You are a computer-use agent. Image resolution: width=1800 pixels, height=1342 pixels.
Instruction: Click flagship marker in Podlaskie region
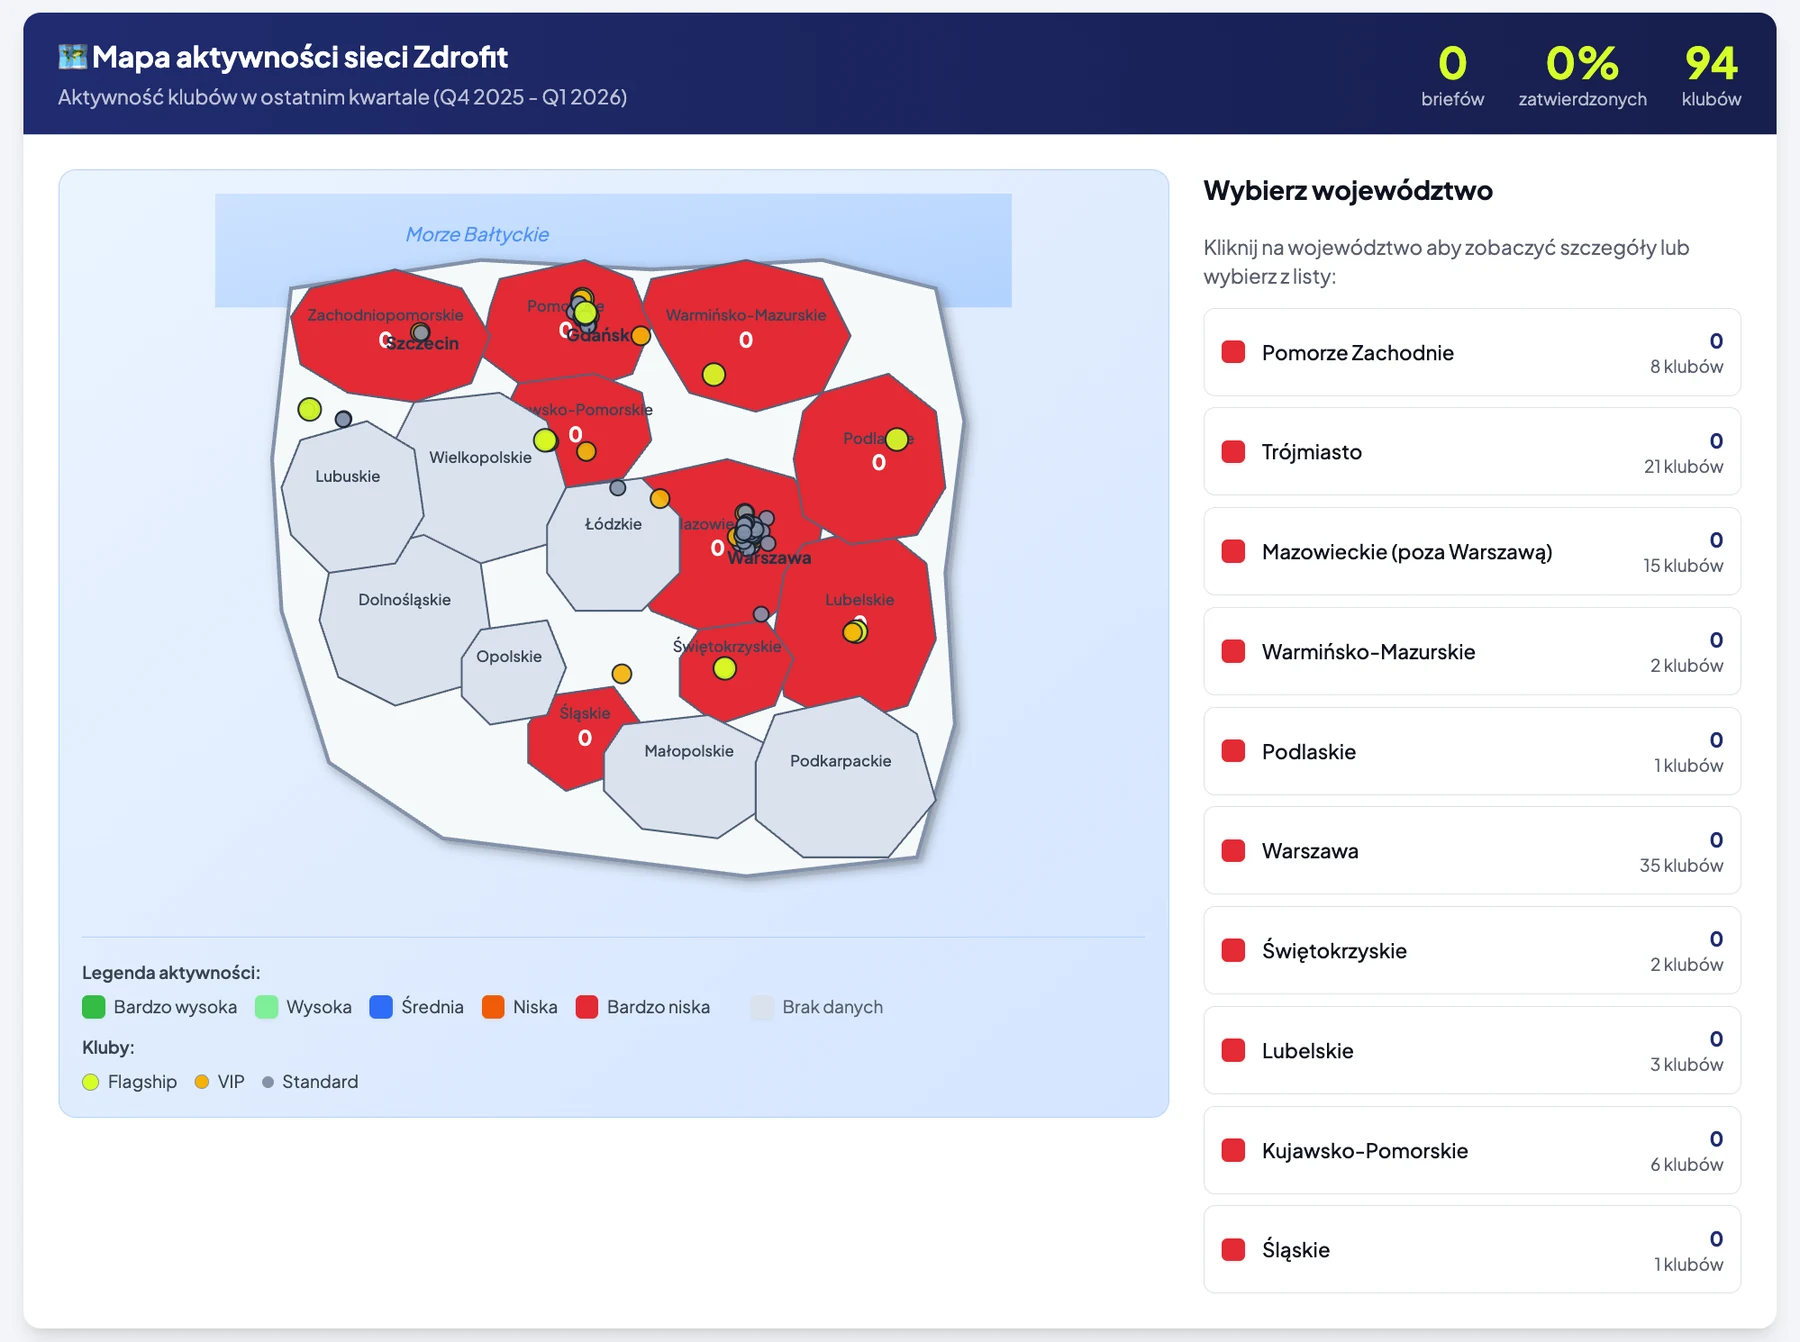click(x=897, y=439)
